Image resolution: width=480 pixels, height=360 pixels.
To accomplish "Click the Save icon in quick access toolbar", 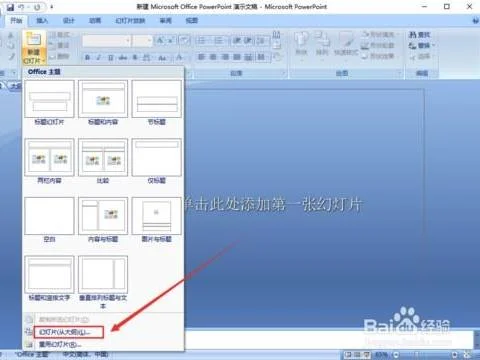I will pos(10,7).
